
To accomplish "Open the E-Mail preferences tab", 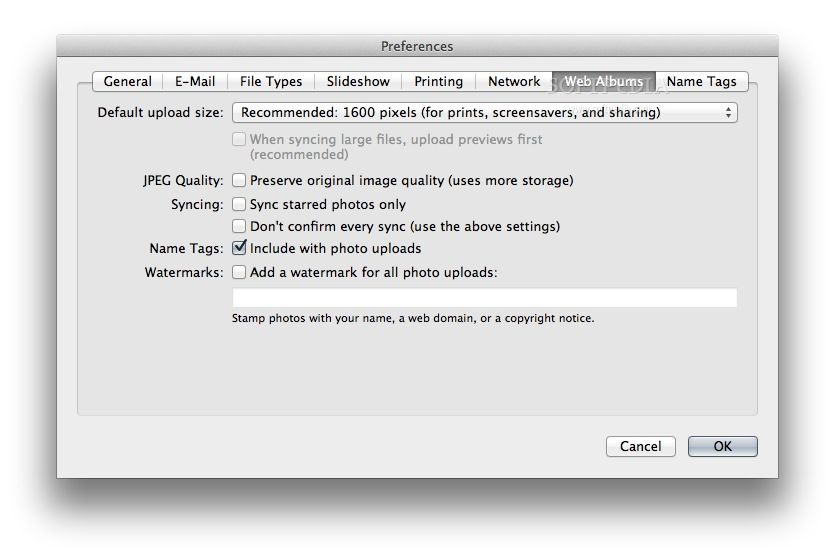I will (x=195, y=81).
